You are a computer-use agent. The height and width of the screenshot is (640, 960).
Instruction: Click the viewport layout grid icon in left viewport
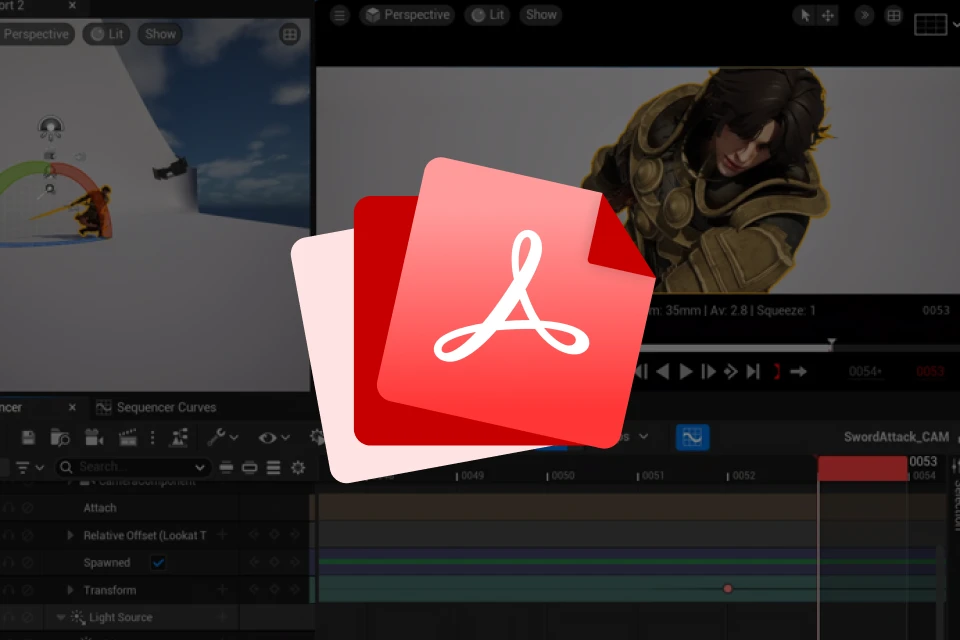(290, 34)
